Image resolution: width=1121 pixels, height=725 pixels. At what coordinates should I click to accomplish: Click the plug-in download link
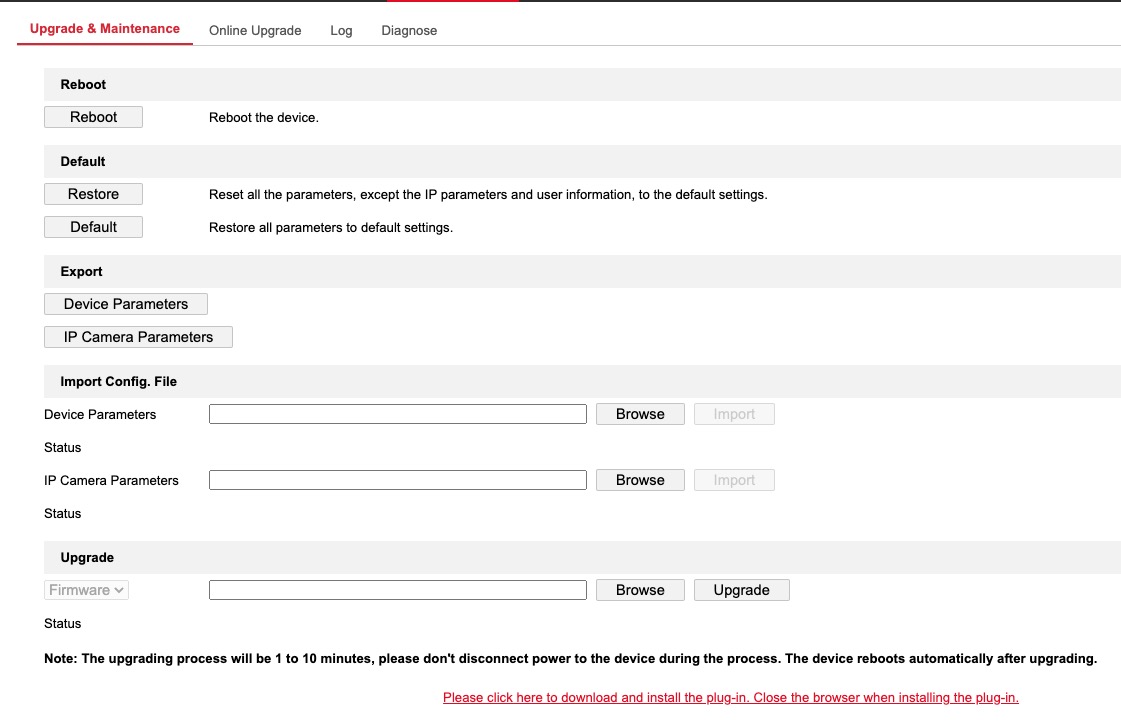(x=731, y=697)
